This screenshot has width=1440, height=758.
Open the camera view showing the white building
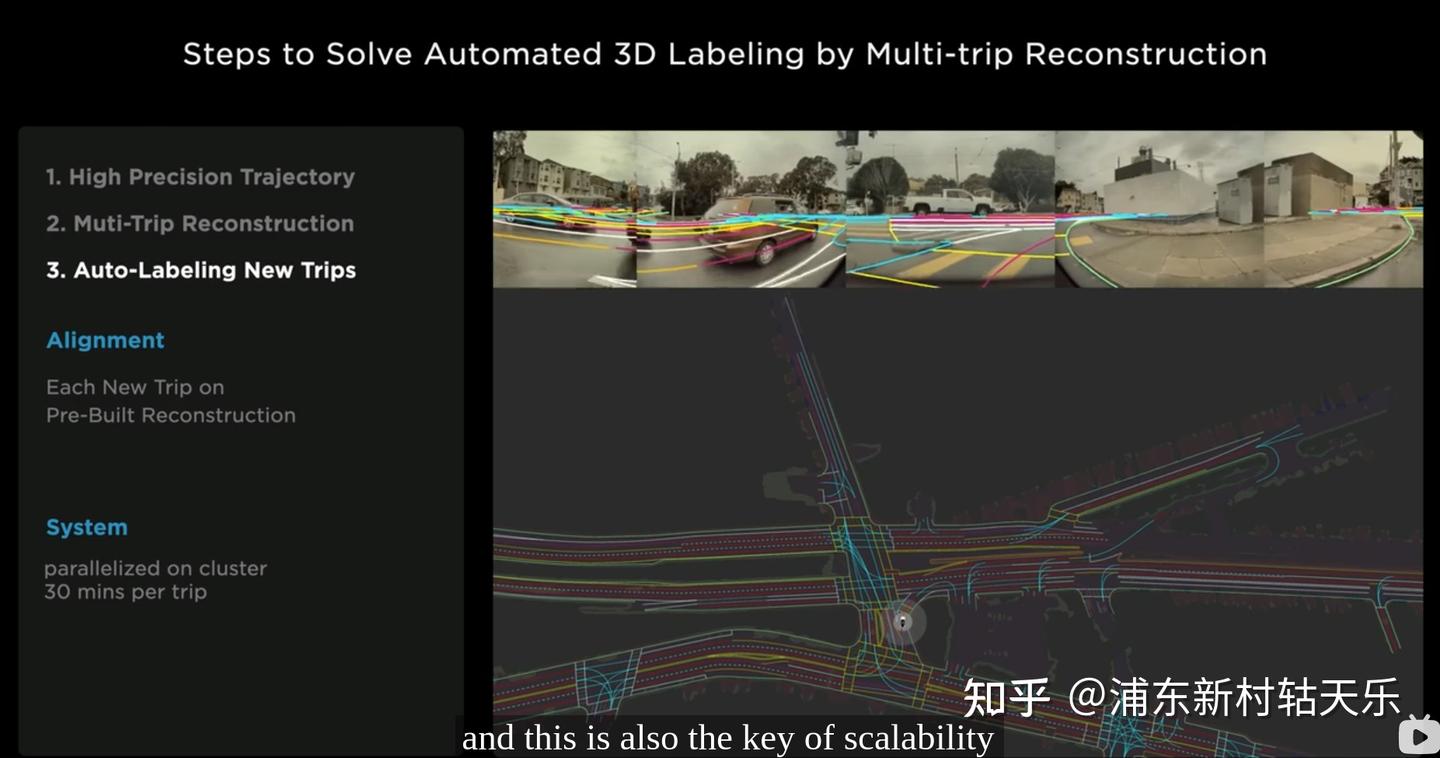1159,209
